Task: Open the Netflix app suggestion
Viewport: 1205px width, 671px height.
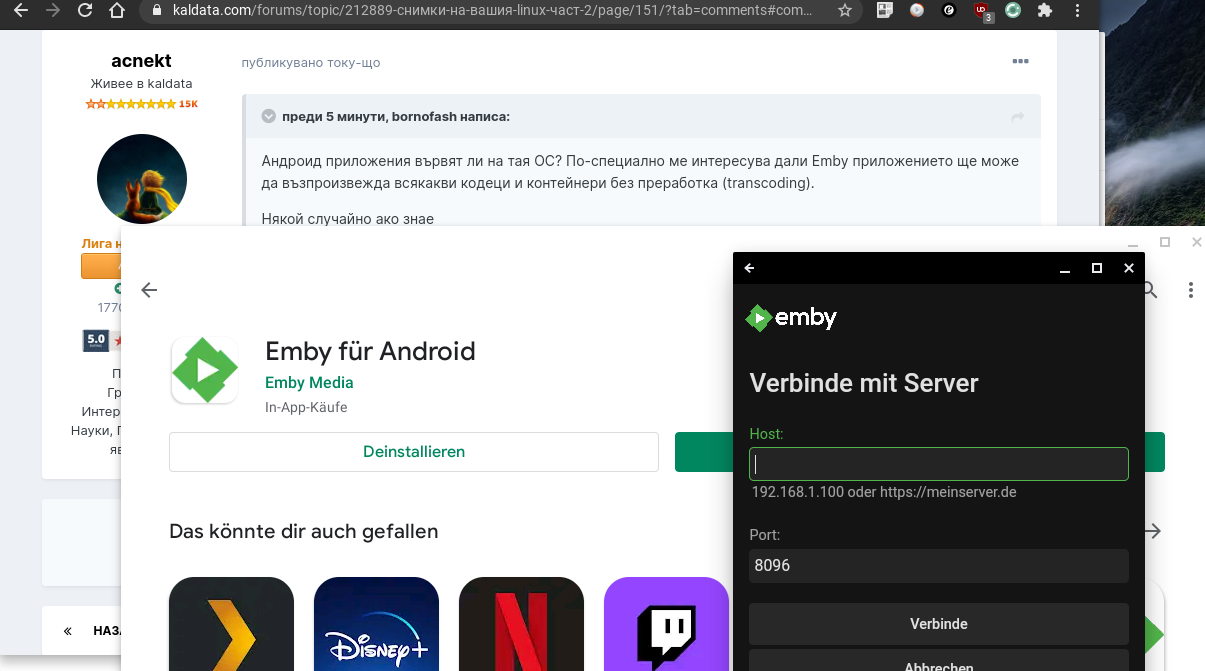Action: tap(521, 624)
